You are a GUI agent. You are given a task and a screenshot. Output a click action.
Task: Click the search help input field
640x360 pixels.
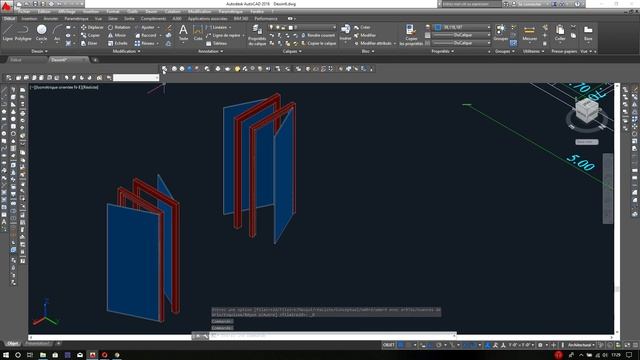click(x=471, y=4)
